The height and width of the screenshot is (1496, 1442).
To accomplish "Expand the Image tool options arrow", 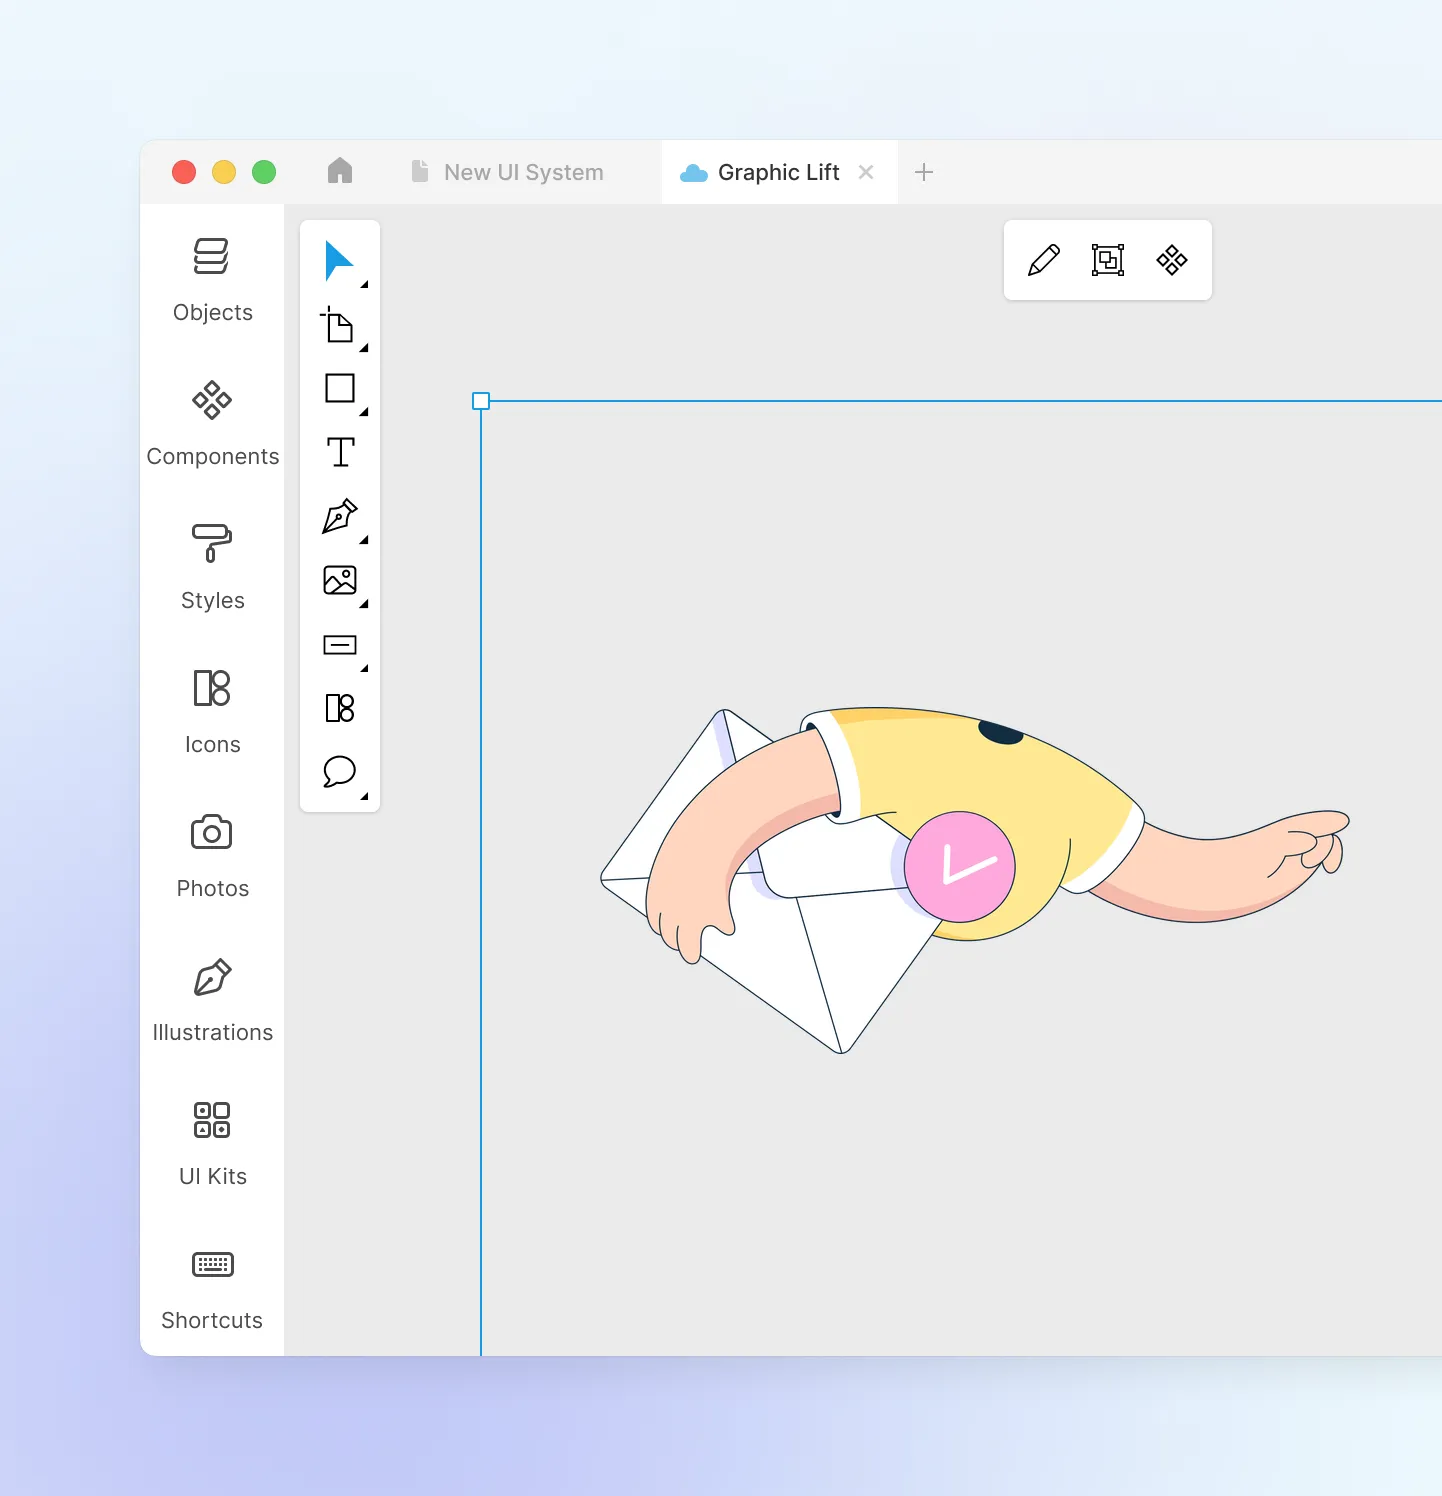I will (364, 604).
